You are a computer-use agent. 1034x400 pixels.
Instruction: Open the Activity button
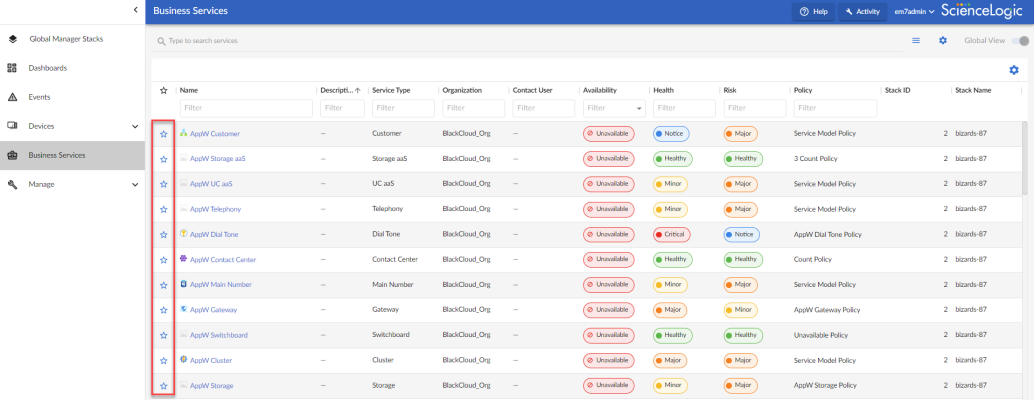coord(862,11)
